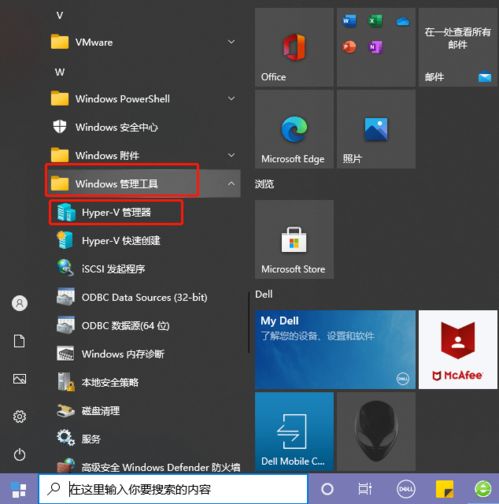499x504 pixels.
Task: Open the green browser taskbar icon
Action: pyautogui.click(x=483, y=489)
